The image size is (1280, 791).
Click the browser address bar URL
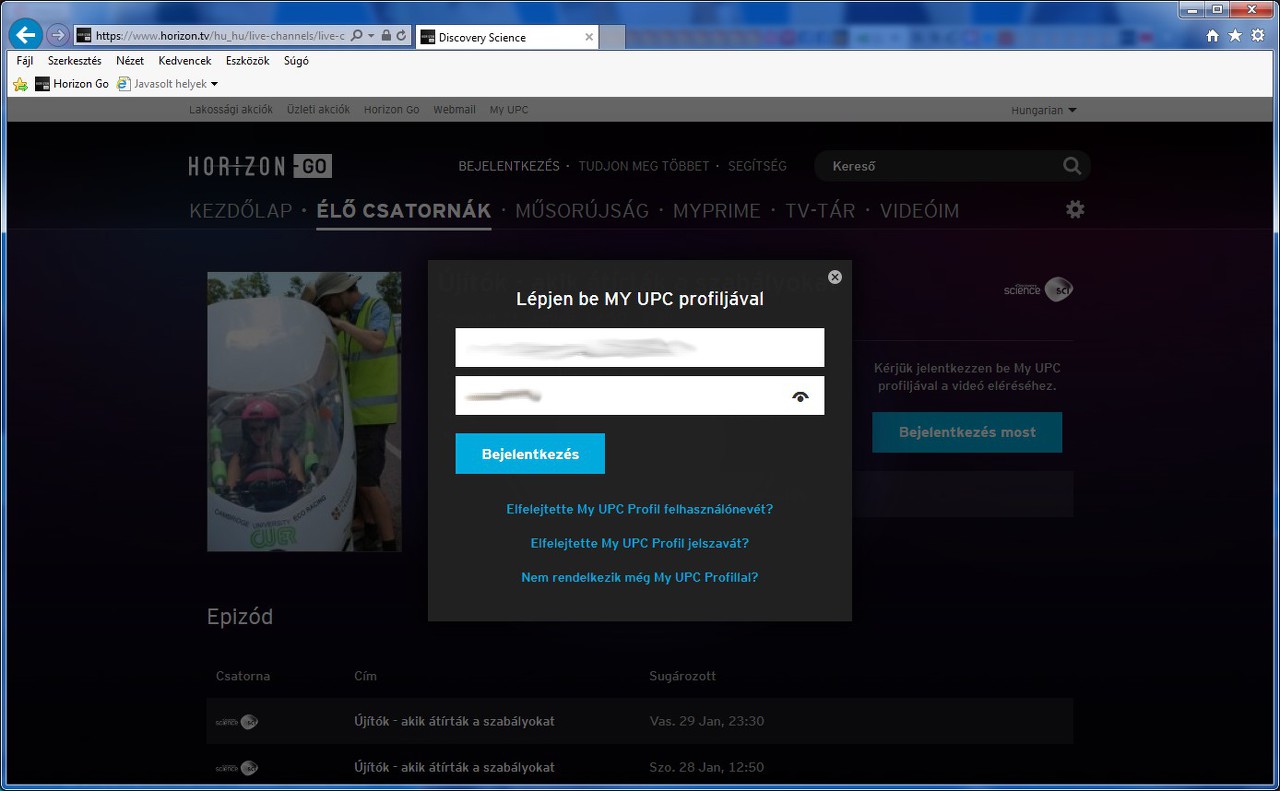point(220,36)
